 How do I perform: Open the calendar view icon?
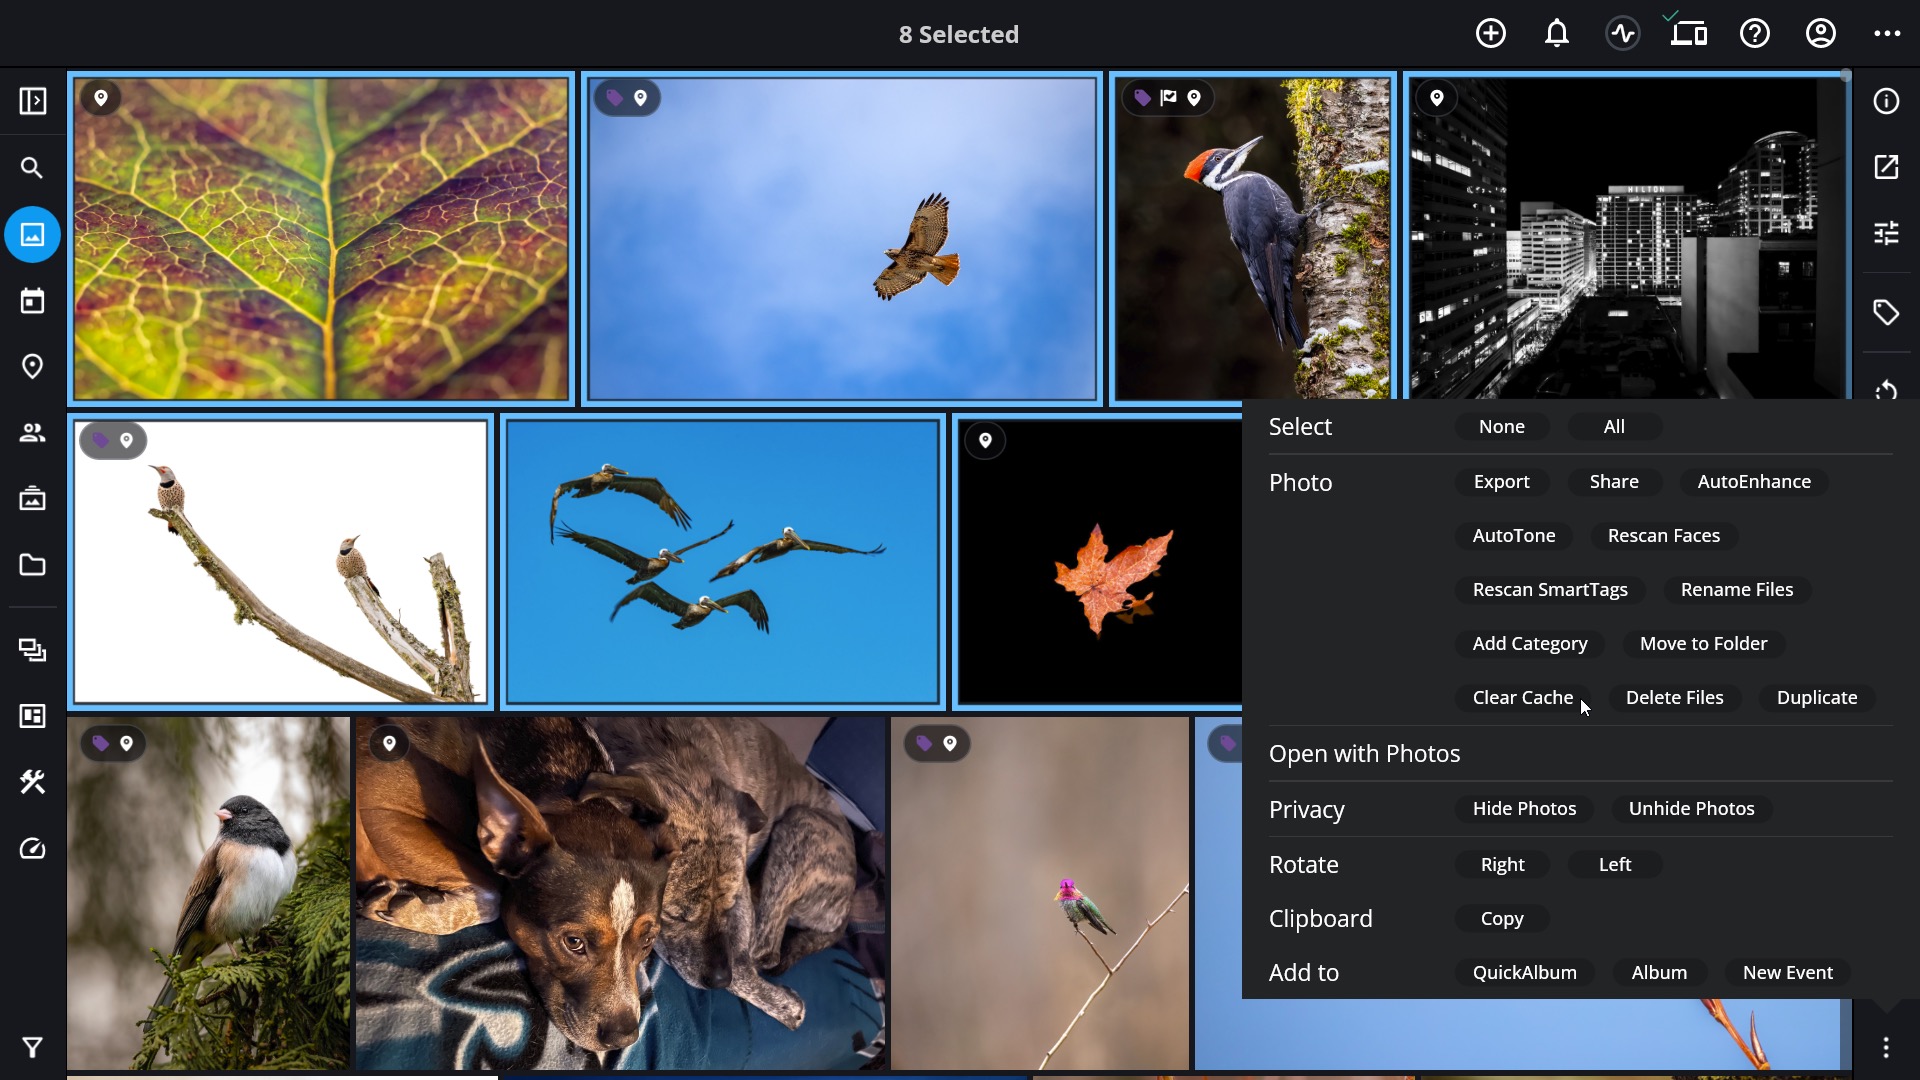coord(32,301)
